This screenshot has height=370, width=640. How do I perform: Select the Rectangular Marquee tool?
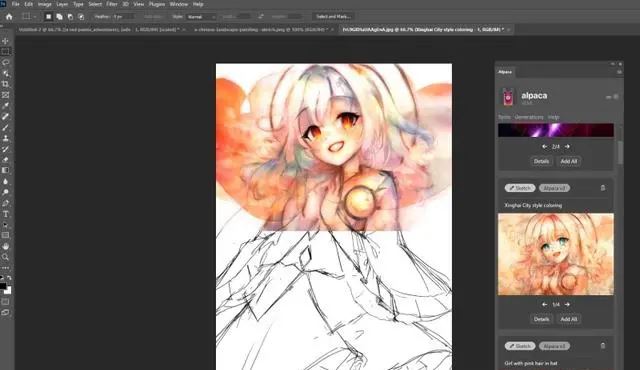[x=5, y=51]
